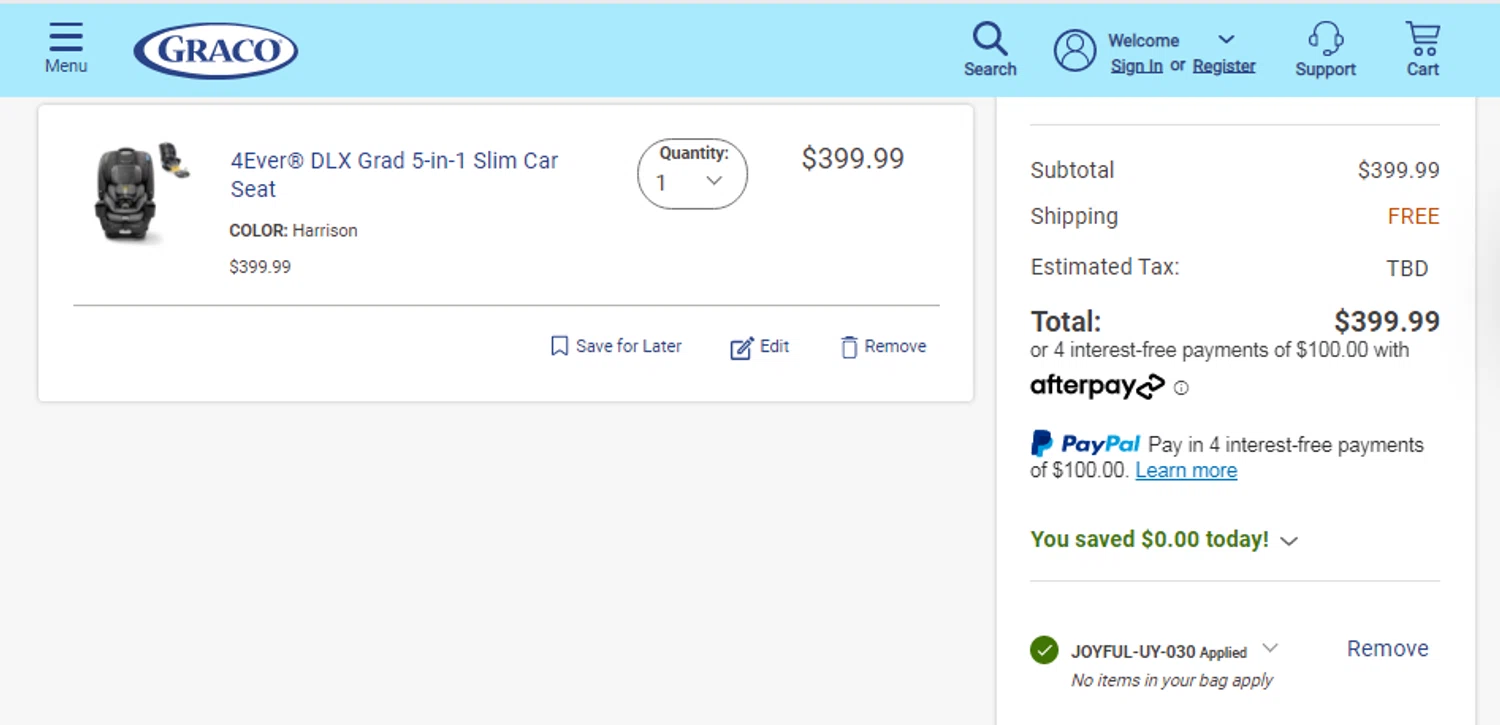Click the JOYFUL-UY-030 promo code text

(x=1133, y=652)
